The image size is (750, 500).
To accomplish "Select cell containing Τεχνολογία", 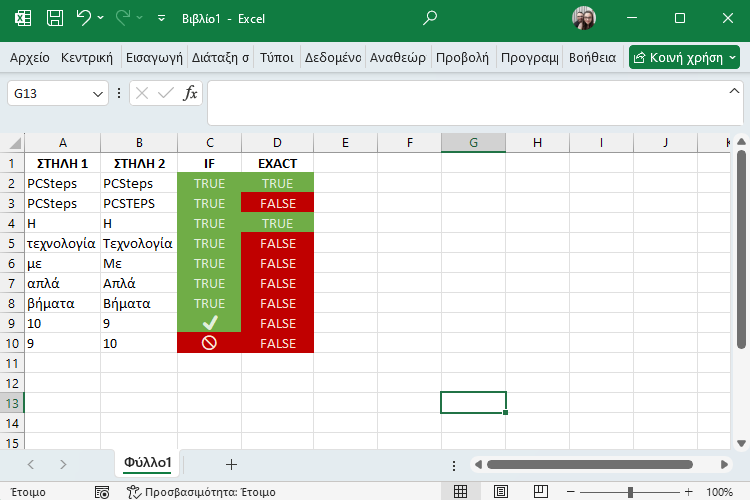I will coord(139,244).
